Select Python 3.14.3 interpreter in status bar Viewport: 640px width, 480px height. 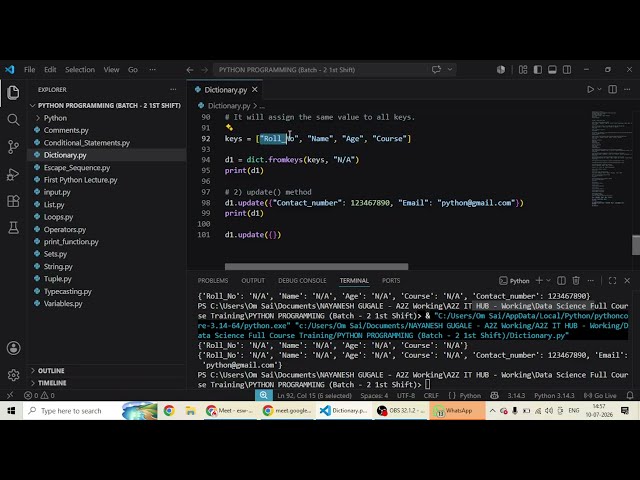554,395
